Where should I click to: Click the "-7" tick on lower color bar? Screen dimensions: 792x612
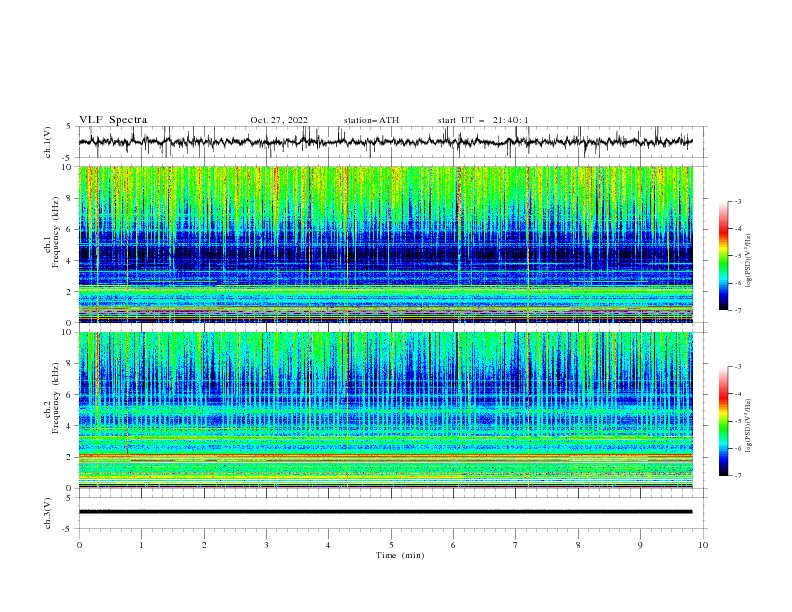coord(737,476)
